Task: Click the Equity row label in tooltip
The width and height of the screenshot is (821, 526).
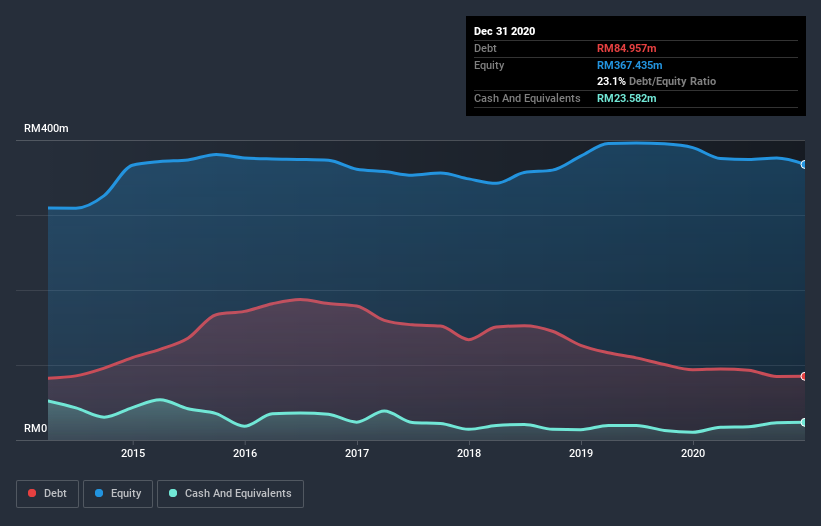Action: (x=489, y=65)
